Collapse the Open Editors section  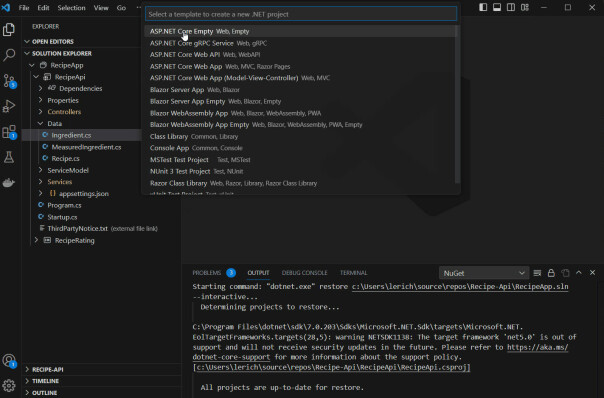[27, 42]
